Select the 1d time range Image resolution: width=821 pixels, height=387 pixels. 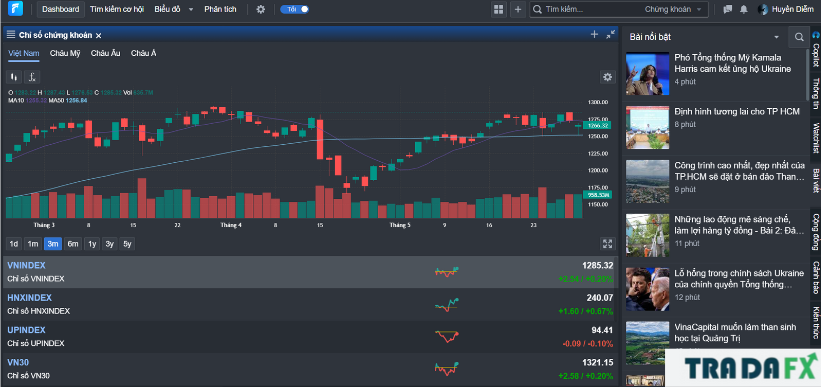[14, 244]
